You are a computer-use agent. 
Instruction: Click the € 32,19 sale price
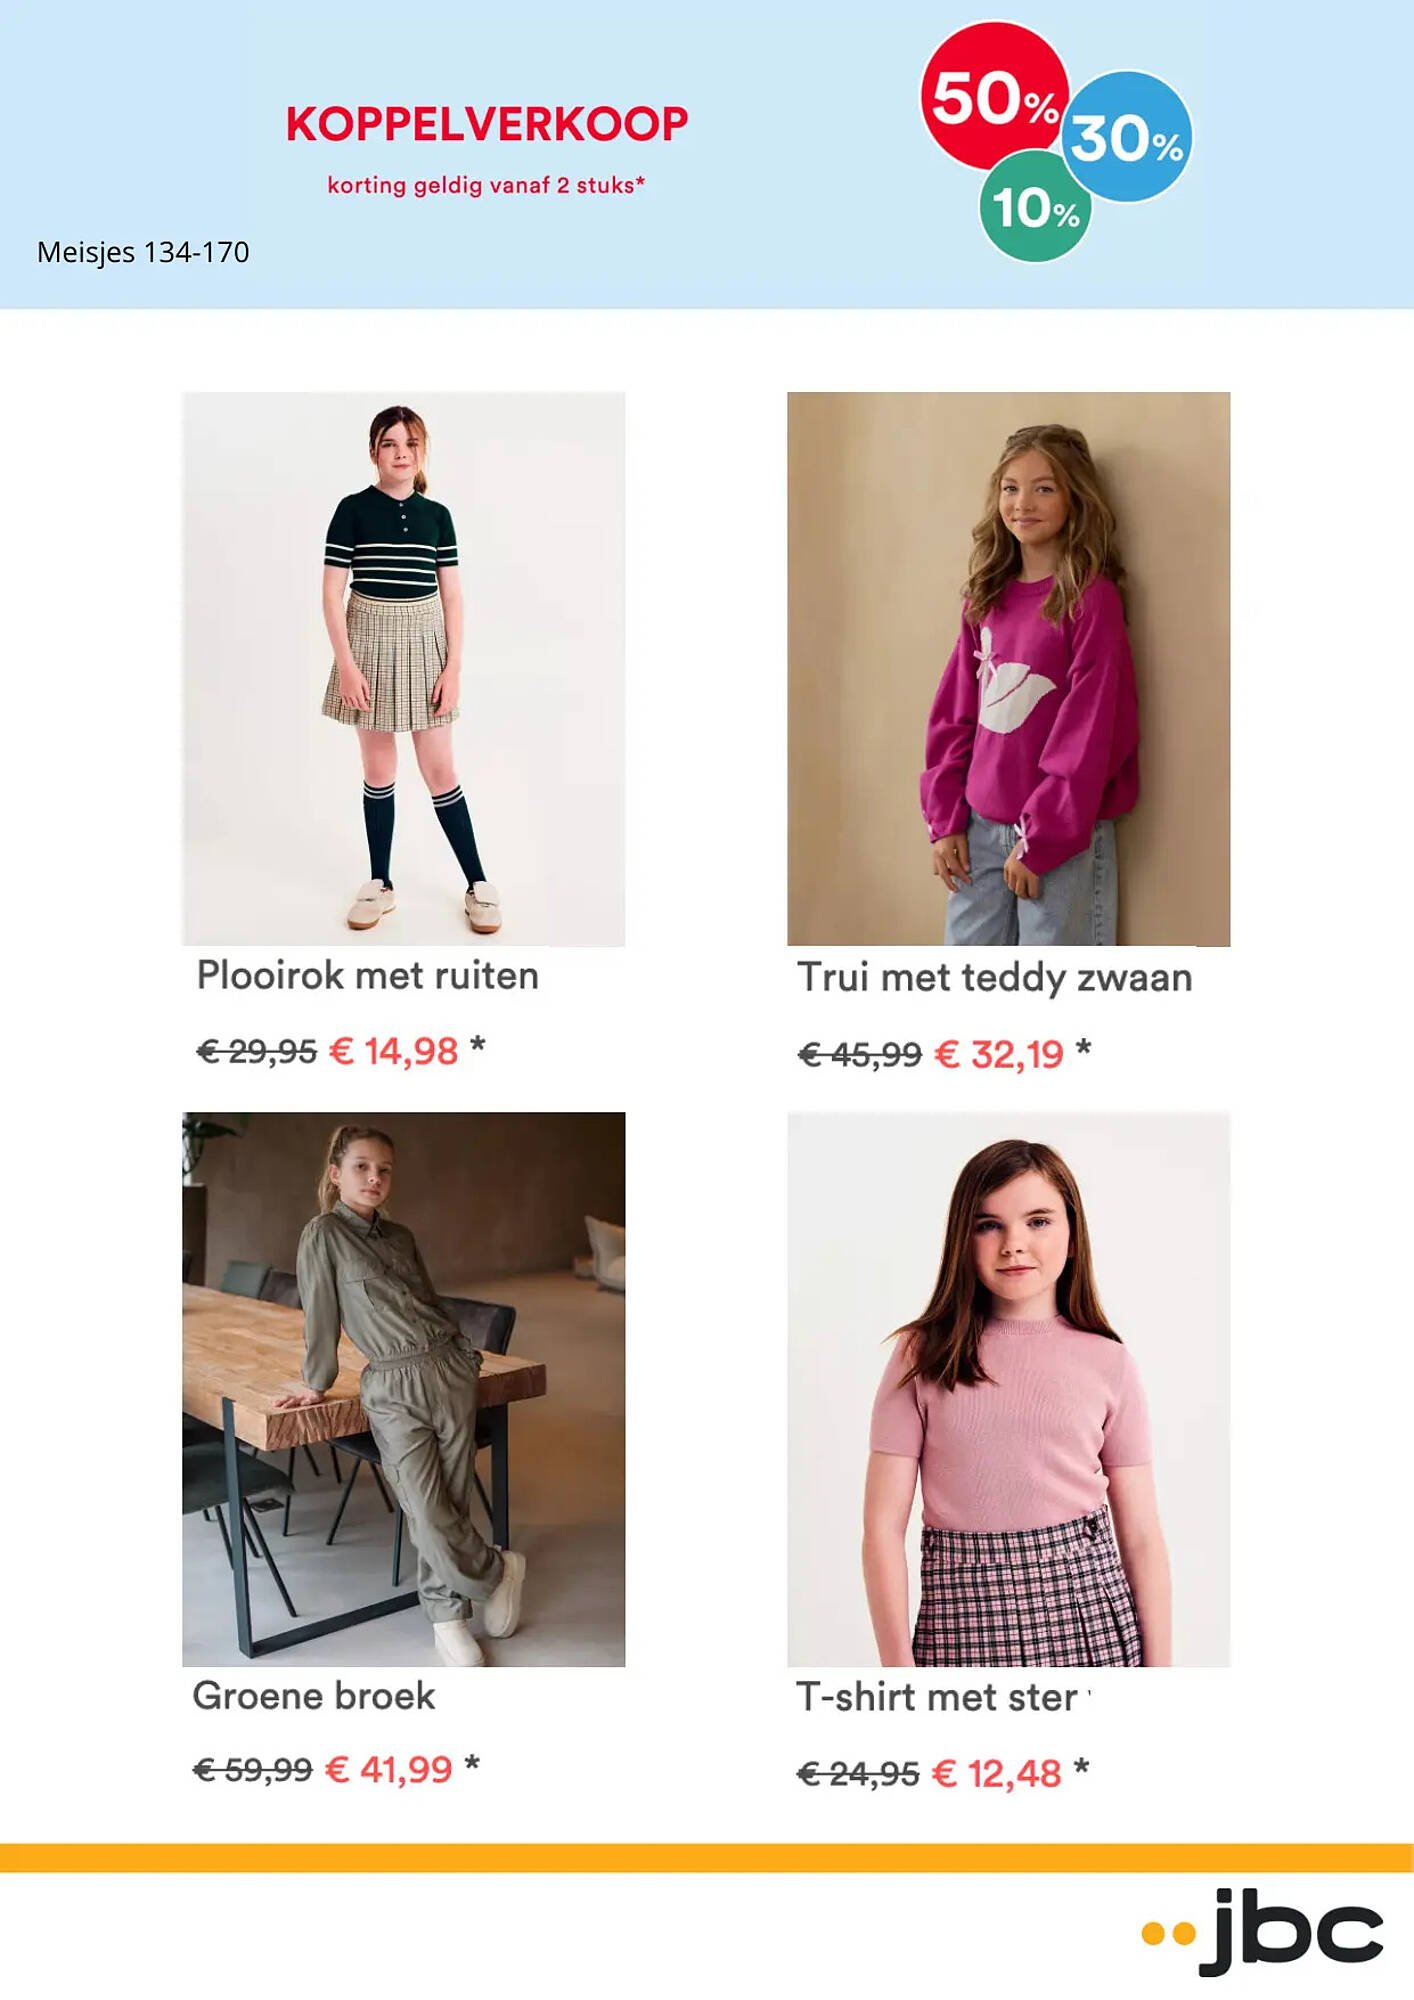click(999, 1055)
